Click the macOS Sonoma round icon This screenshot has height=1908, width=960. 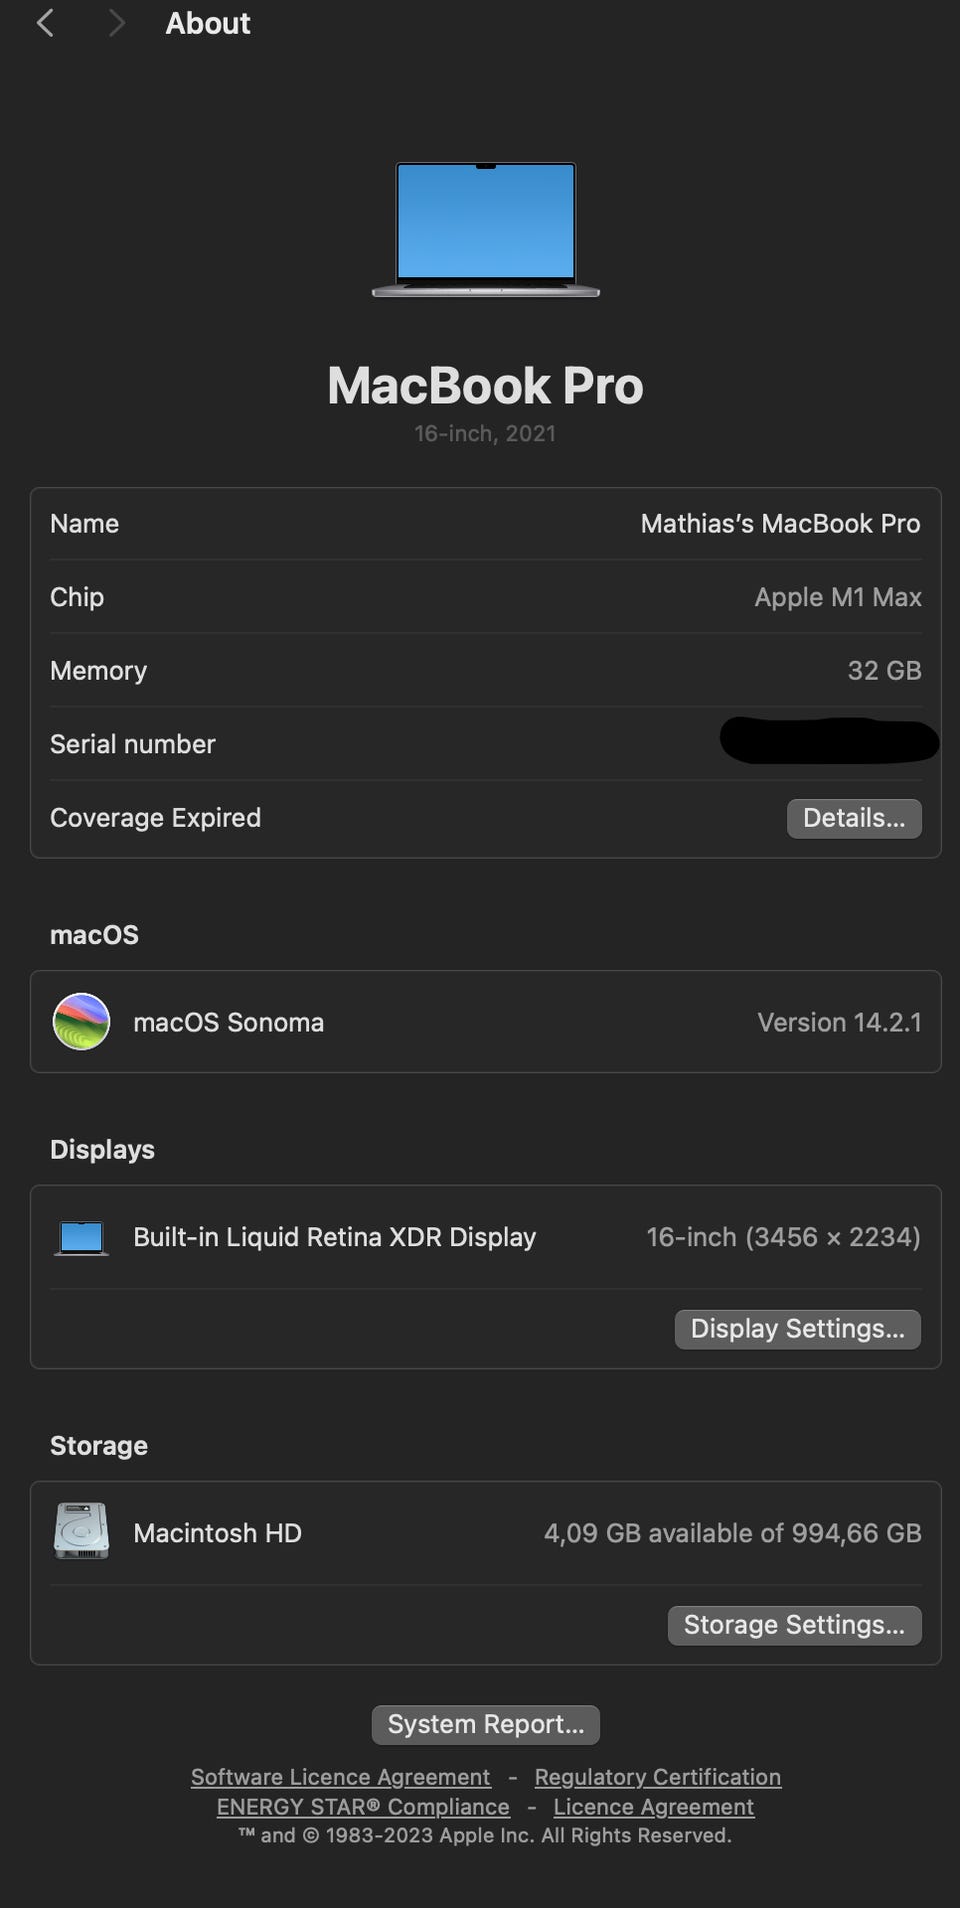coord(81,1021)
